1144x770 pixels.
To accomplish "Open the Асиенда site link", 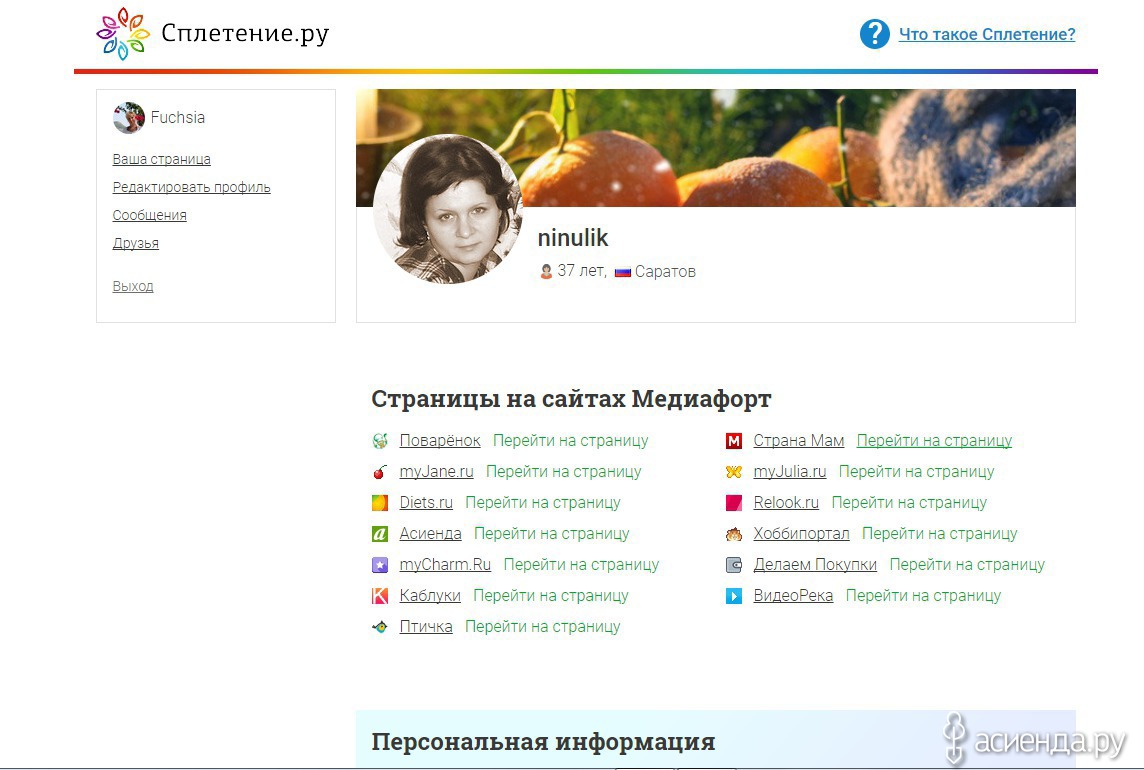I will pyautogui.click(x=430, y=534).
